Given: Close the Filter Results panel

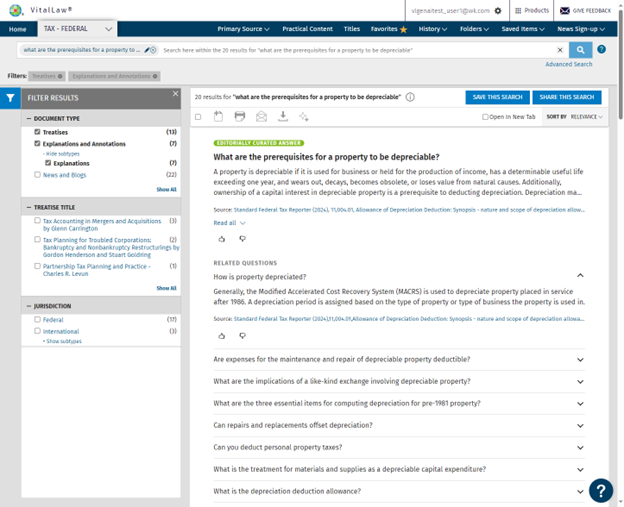Looking at the screenshot, I should click(176, 94).
